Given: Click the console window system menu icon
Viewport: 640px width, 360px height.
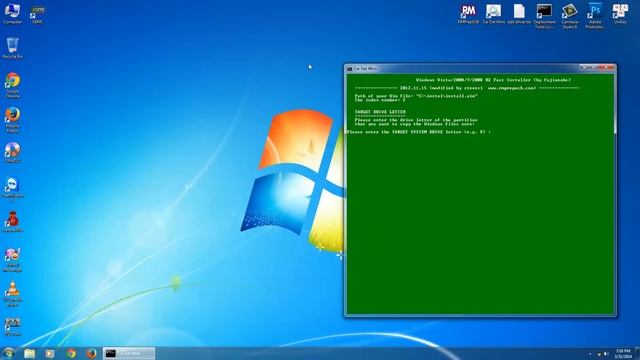Looking at the screenshot, I should 349,69.
